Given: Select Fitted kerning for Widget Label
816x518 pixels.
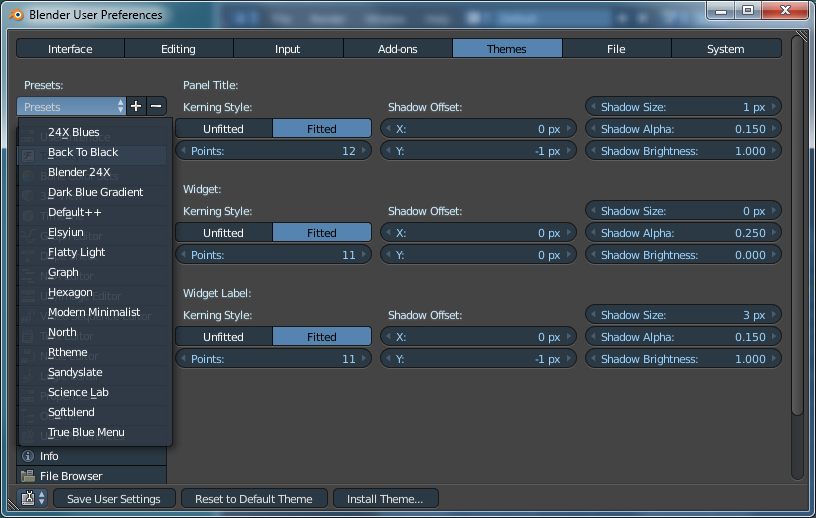Looking at the screenshot, I should coord(322,337).
